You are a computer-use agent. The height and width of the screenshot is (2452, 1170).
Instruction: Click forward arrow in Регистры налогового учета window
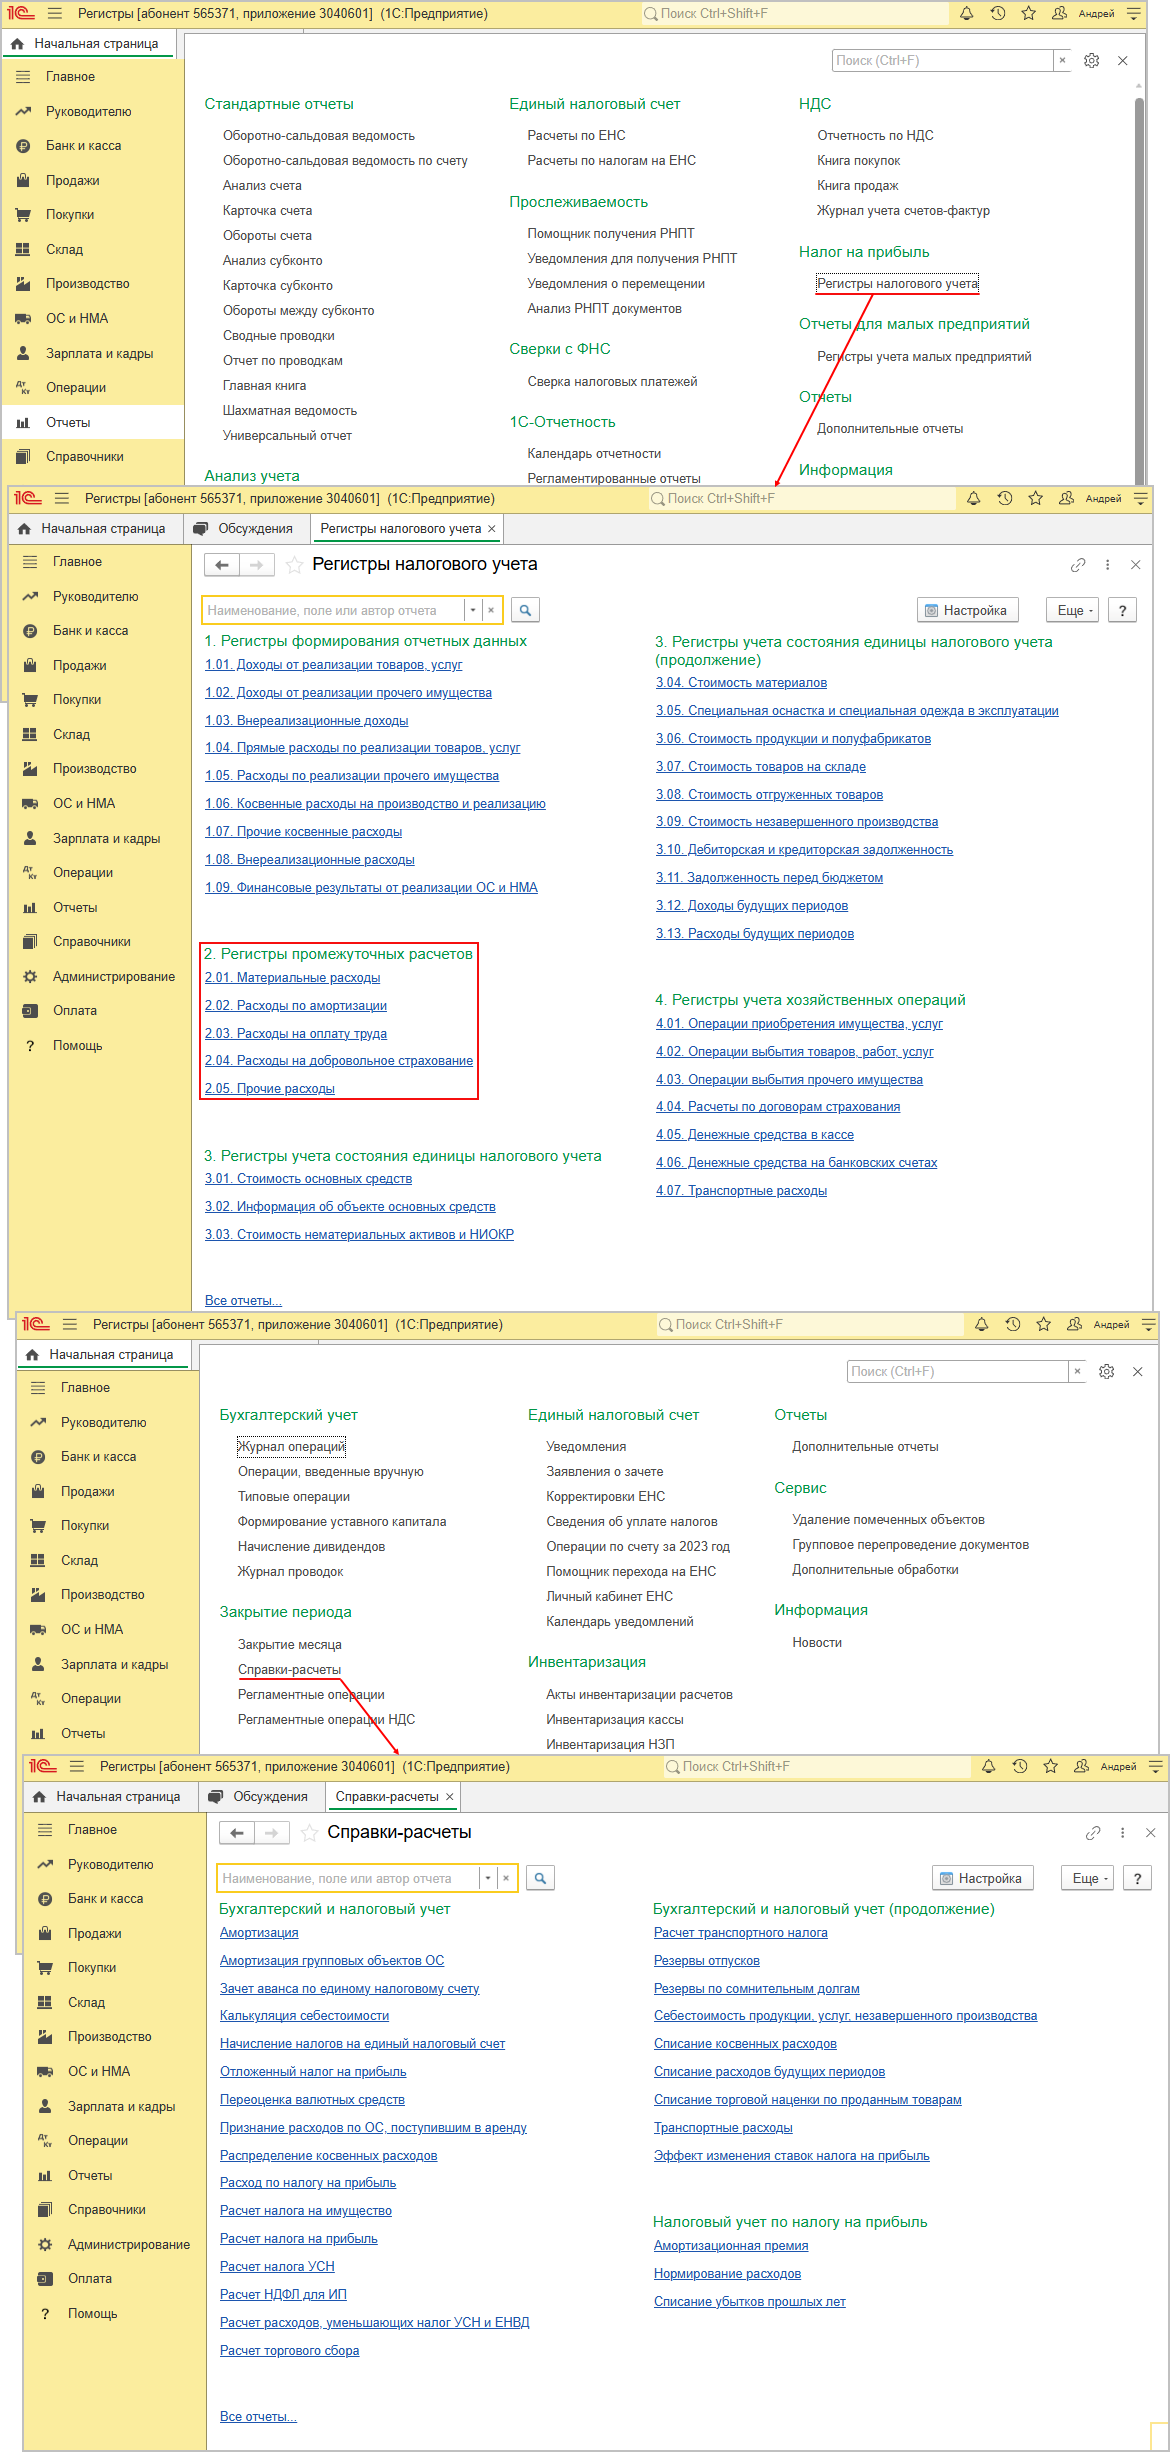(257, 565)
